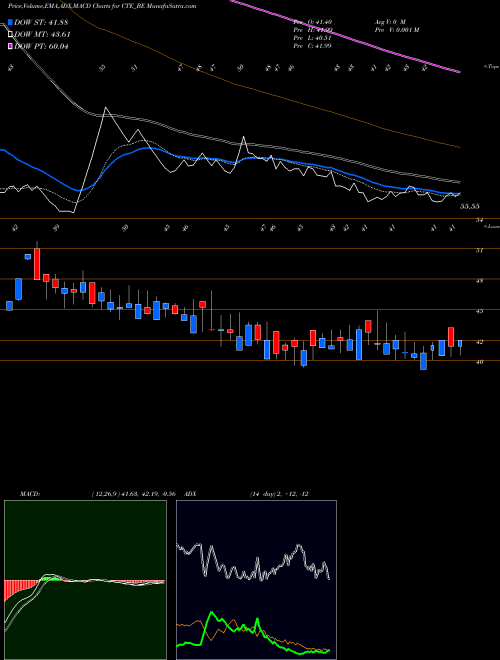Click the 'Avg V: 0 M' value
The image size is (500, 660).
[x=391, y=21]
